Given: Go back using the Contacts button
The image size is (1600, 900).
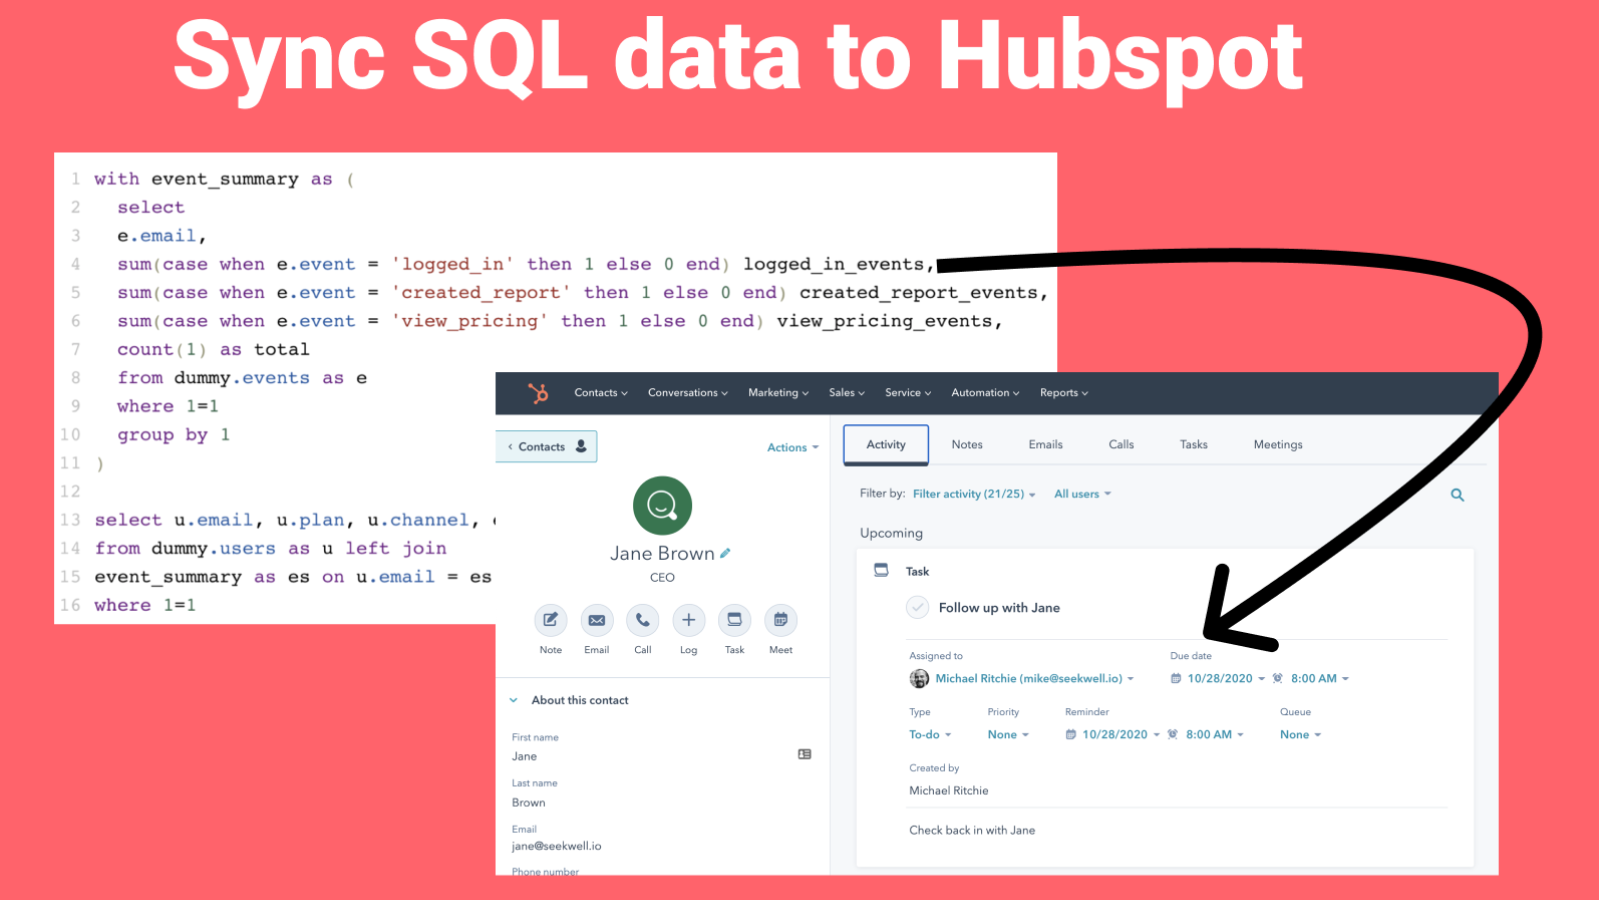Looking at the screenshot, I should pos(546,447).
